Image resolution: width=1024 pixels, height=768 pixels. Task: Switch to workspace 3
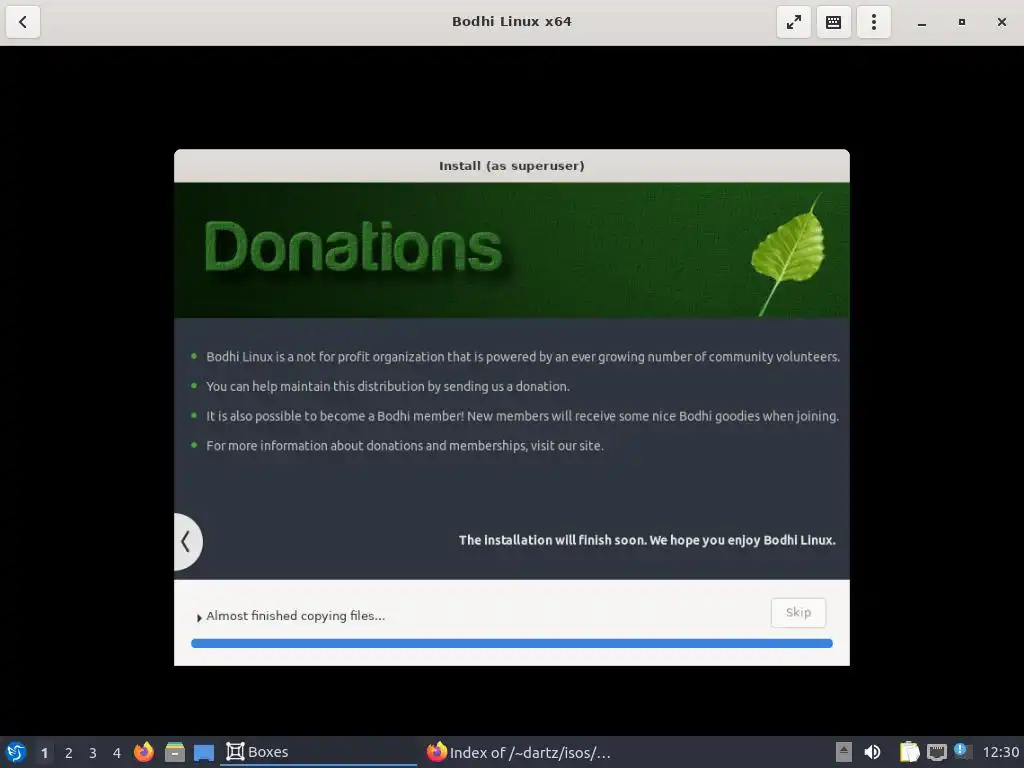[93, 753]
